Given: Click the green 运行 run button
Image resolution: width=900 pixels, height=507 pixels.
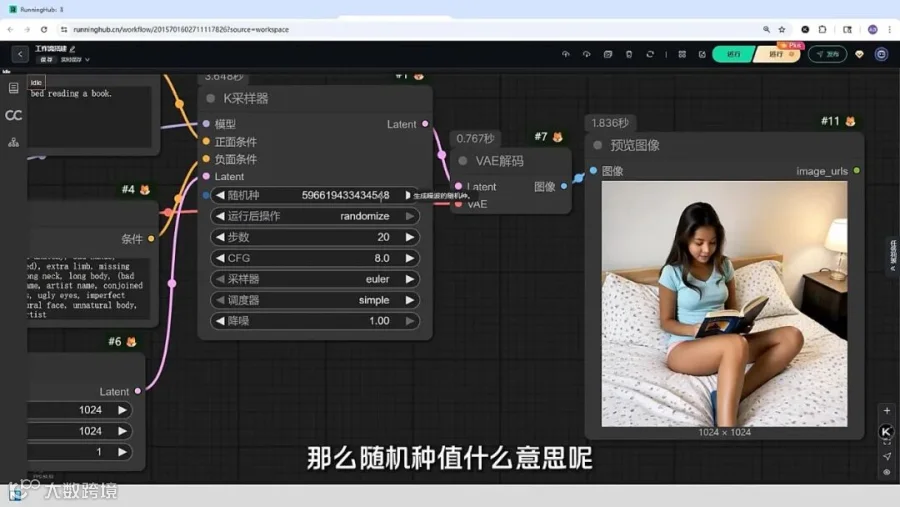Looking at the screenshot, I should (x=733, y=54).
